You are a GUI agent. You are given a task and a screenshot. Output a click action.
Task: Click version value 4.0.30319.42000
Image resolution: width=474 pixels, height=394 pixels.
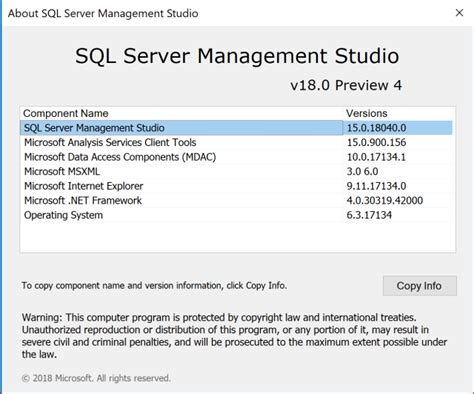pos(385,200)
